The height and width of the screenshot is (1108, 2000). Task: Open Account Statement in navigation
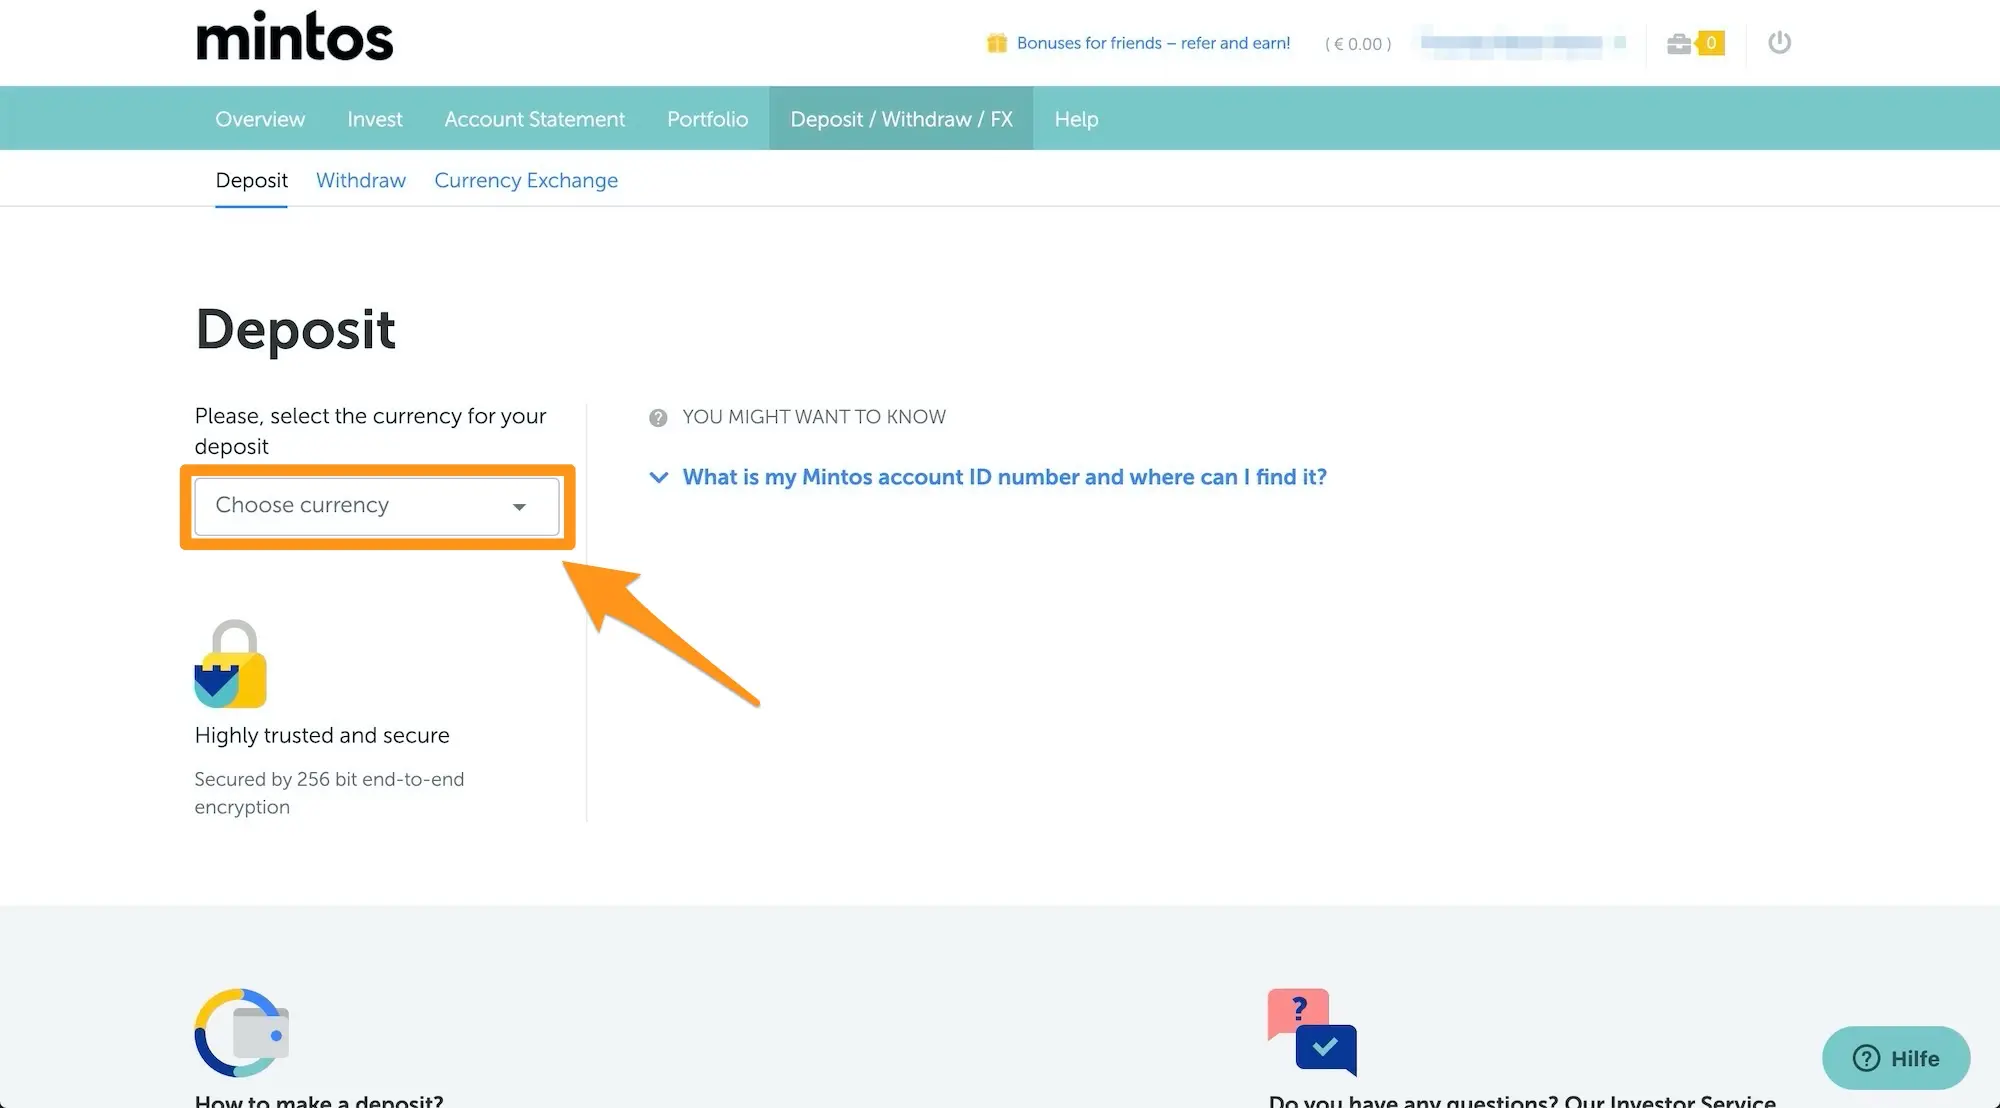(x=535, y=119)
